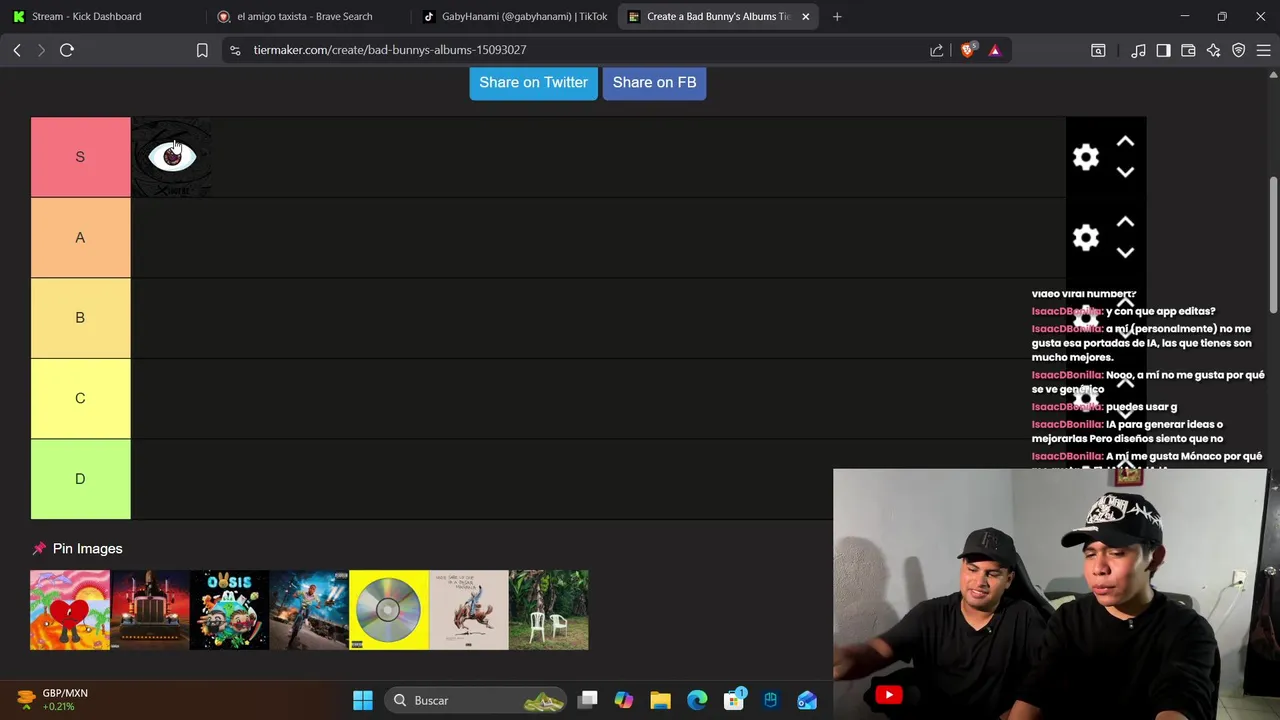Move A tier row down
This screenshot has height=720, width=1280.
(1125, 252)
